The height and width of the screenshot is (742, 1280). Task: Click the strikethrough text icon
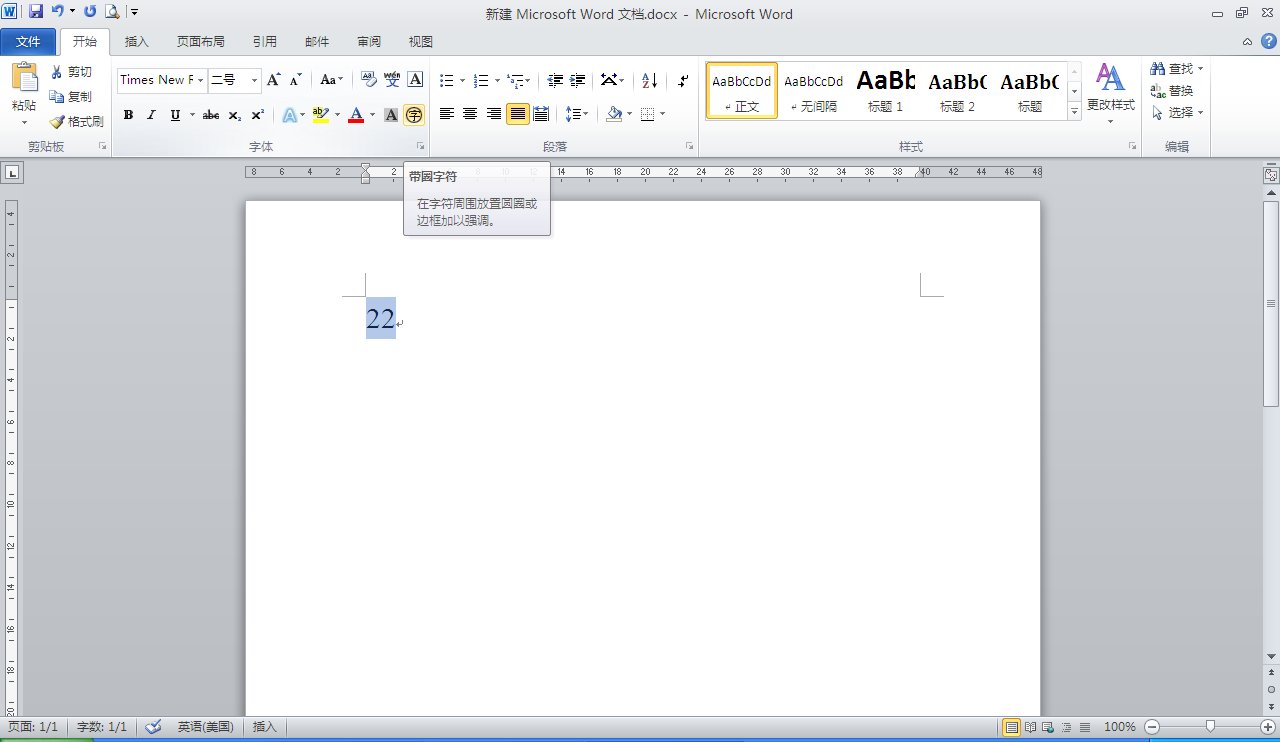pyautogui.click(x=210, y=115)
